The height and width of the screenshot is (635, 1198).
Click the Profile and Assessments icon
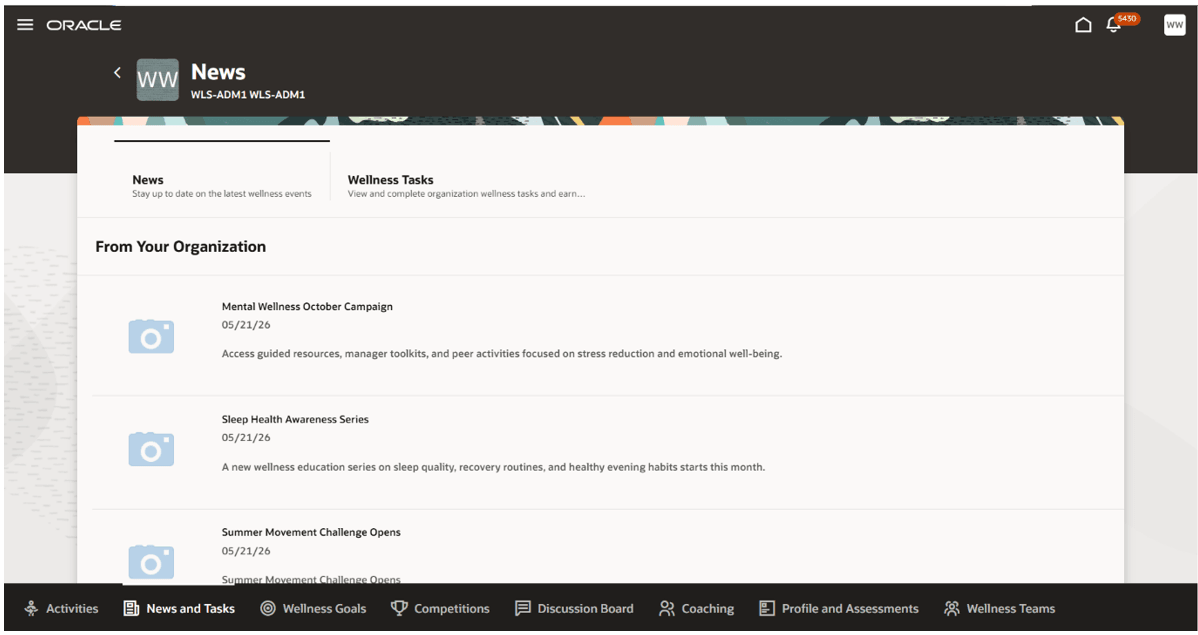[766, 608]
